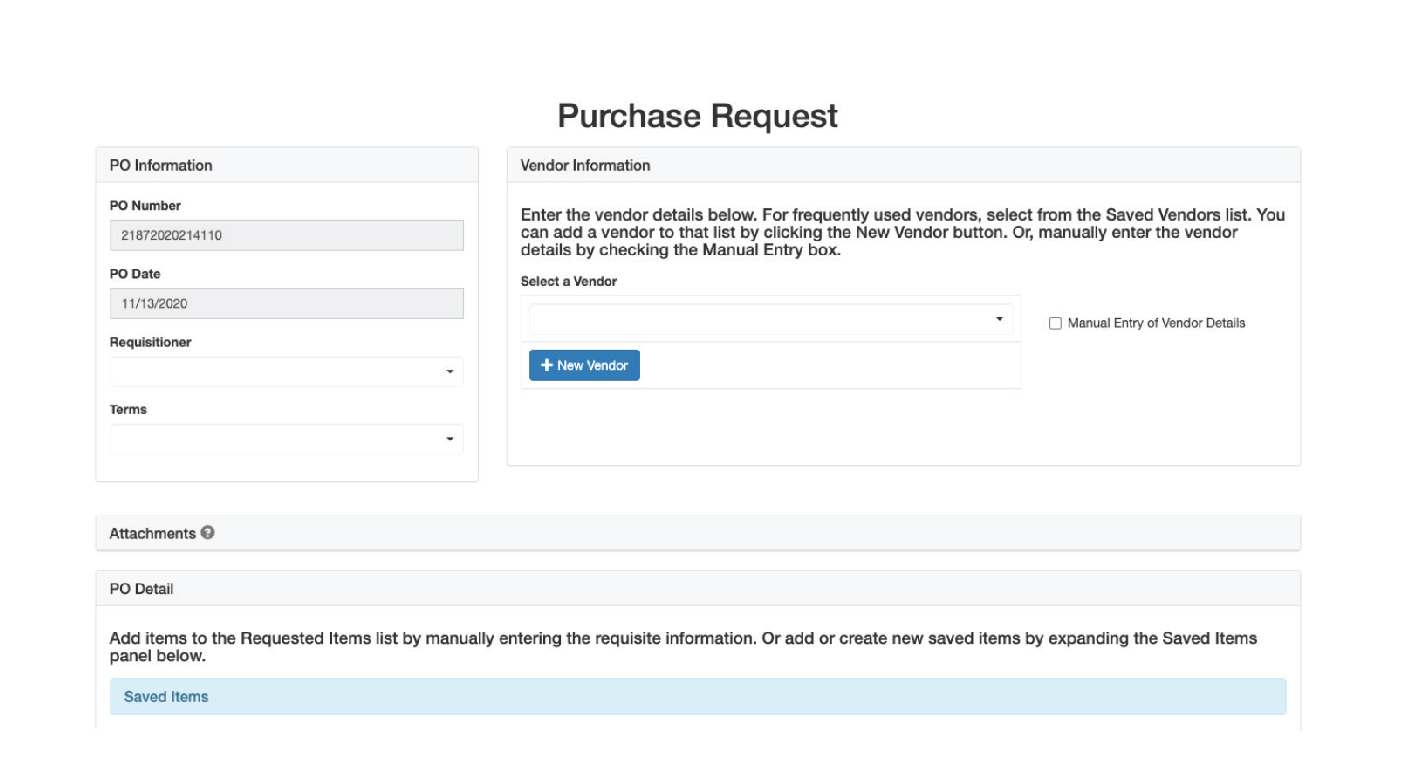
Task: Click inside the PO Number field
Action: click(x=286, y=235)
